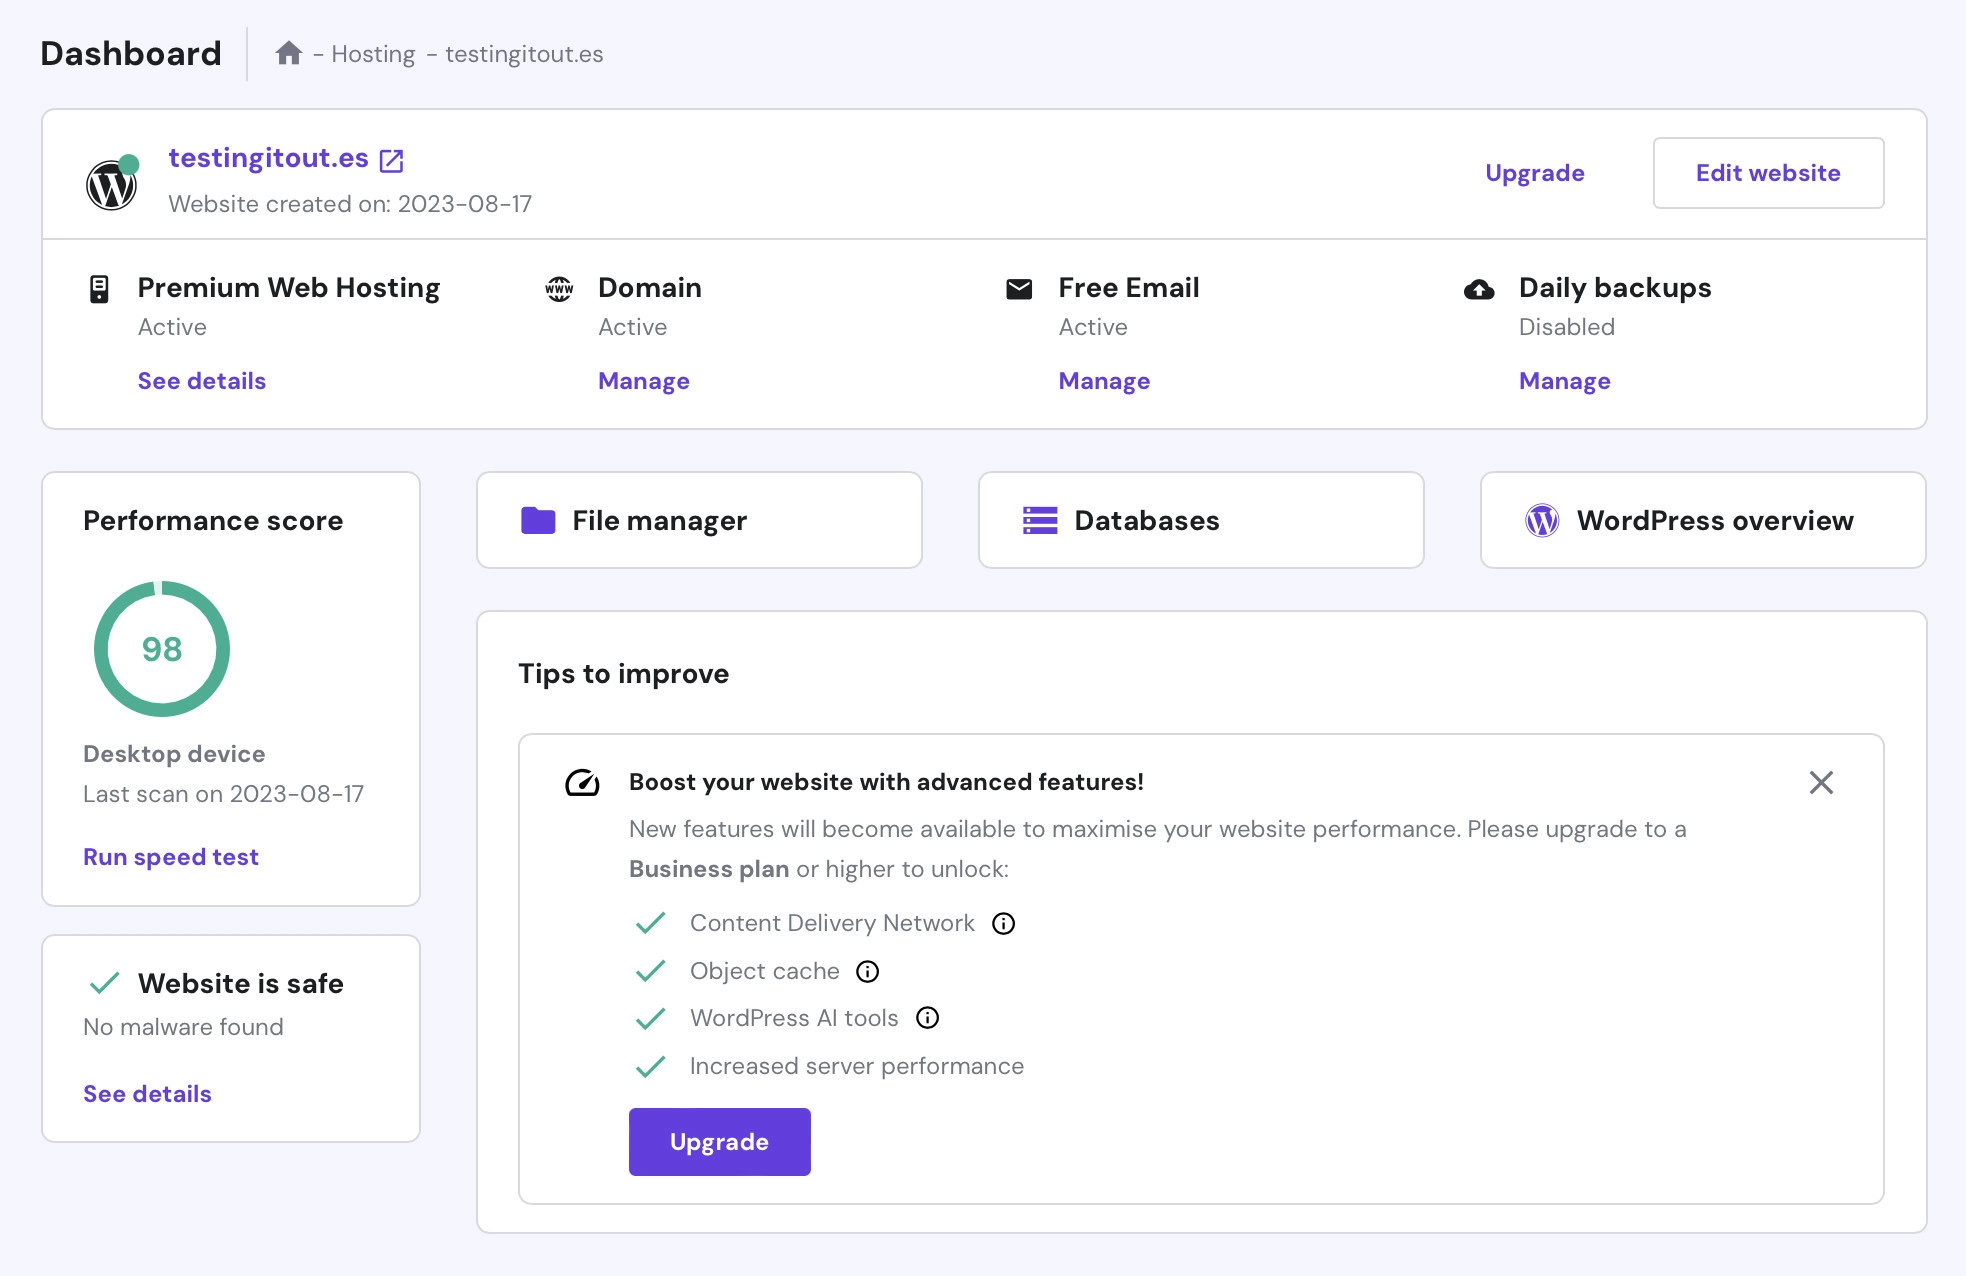
Task: Click the Free Email envelope icon
Action: (1019, 289)
